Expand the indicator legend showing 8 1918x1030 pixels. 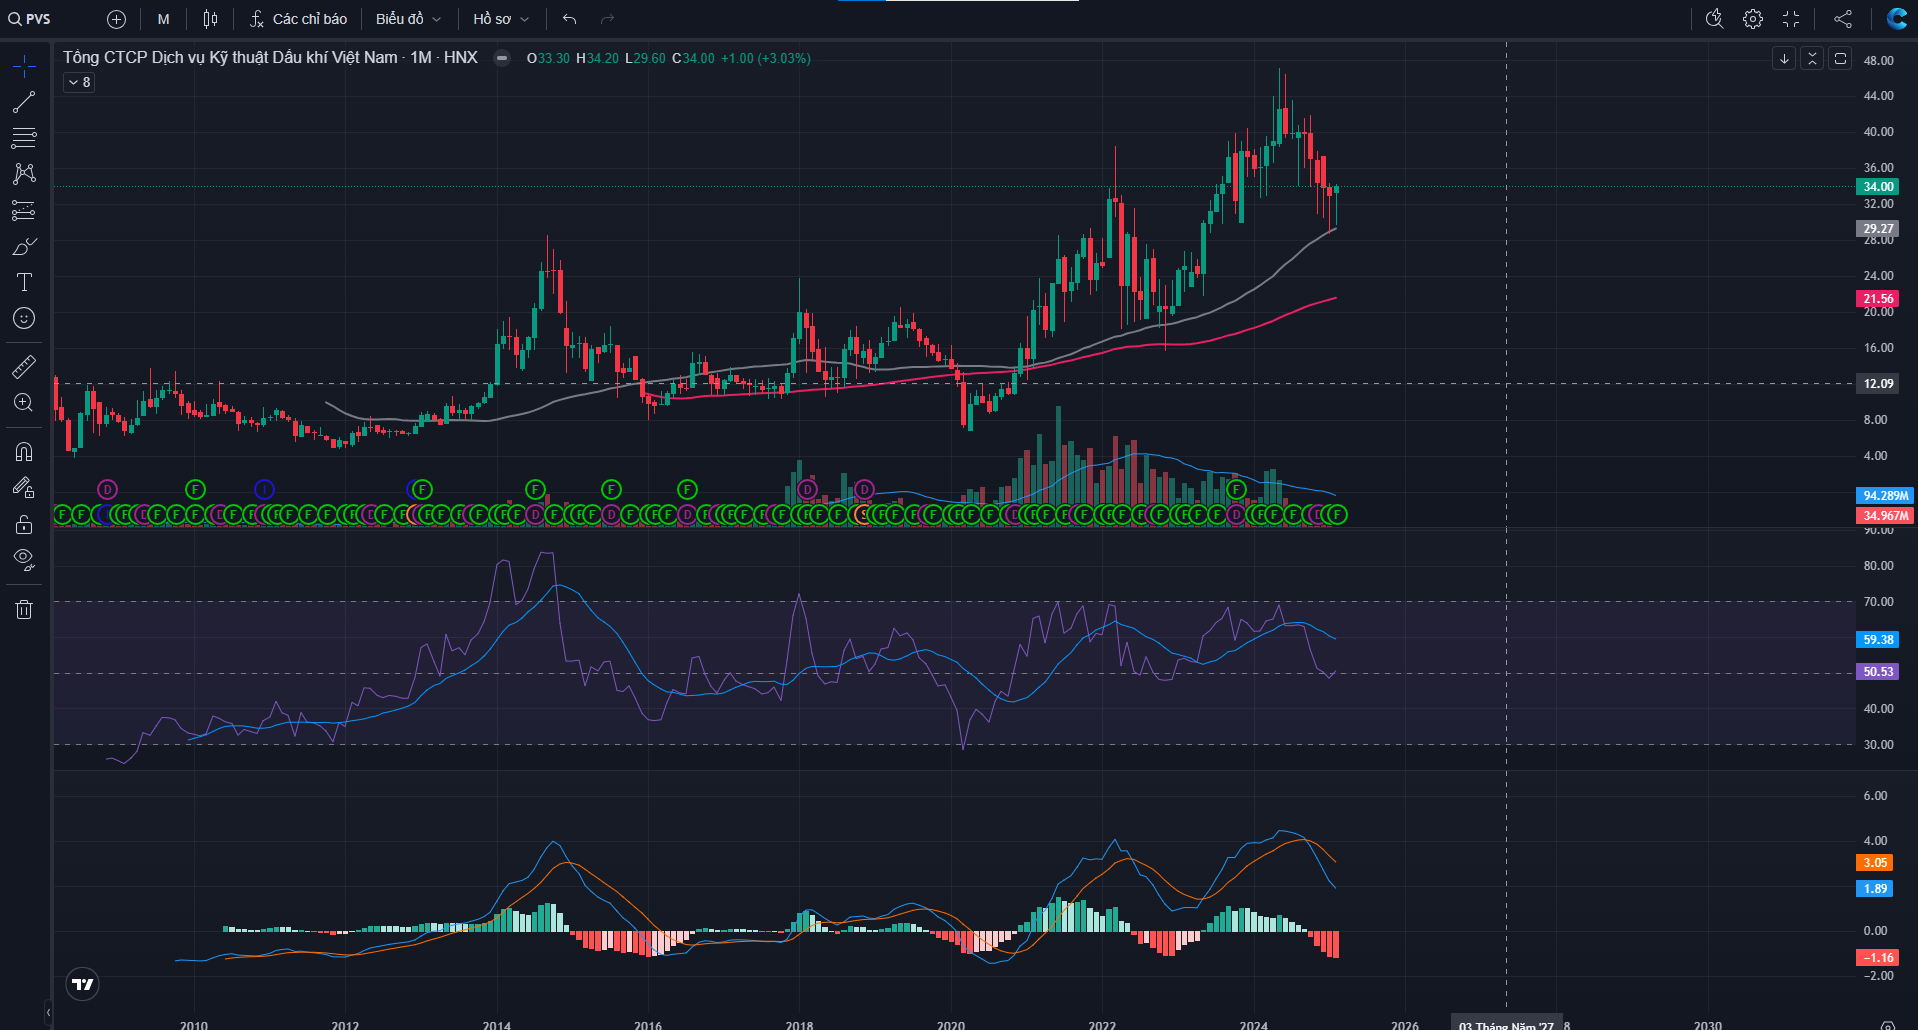pyautogui.click(x=79, y=82)
